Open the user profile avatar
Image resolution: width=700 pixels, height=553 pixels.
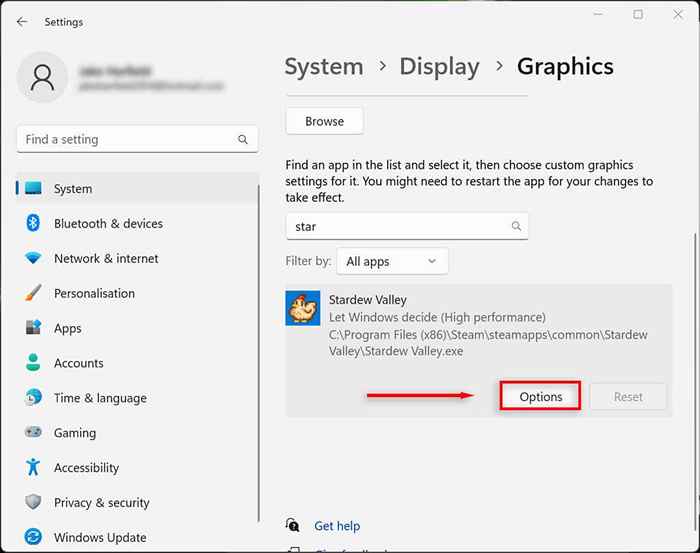point(42,77)
